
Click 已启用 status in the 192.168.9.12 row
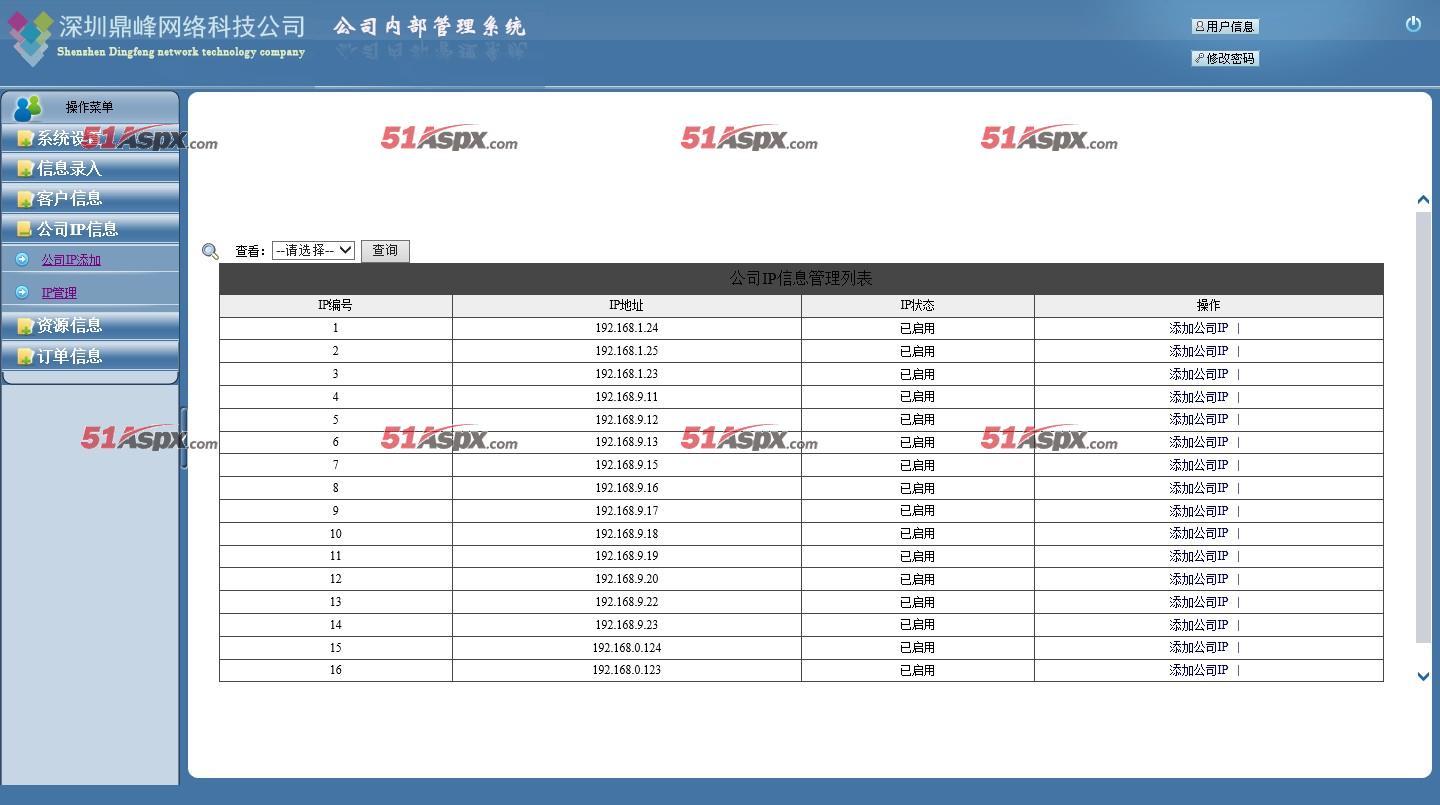point(918,419)
